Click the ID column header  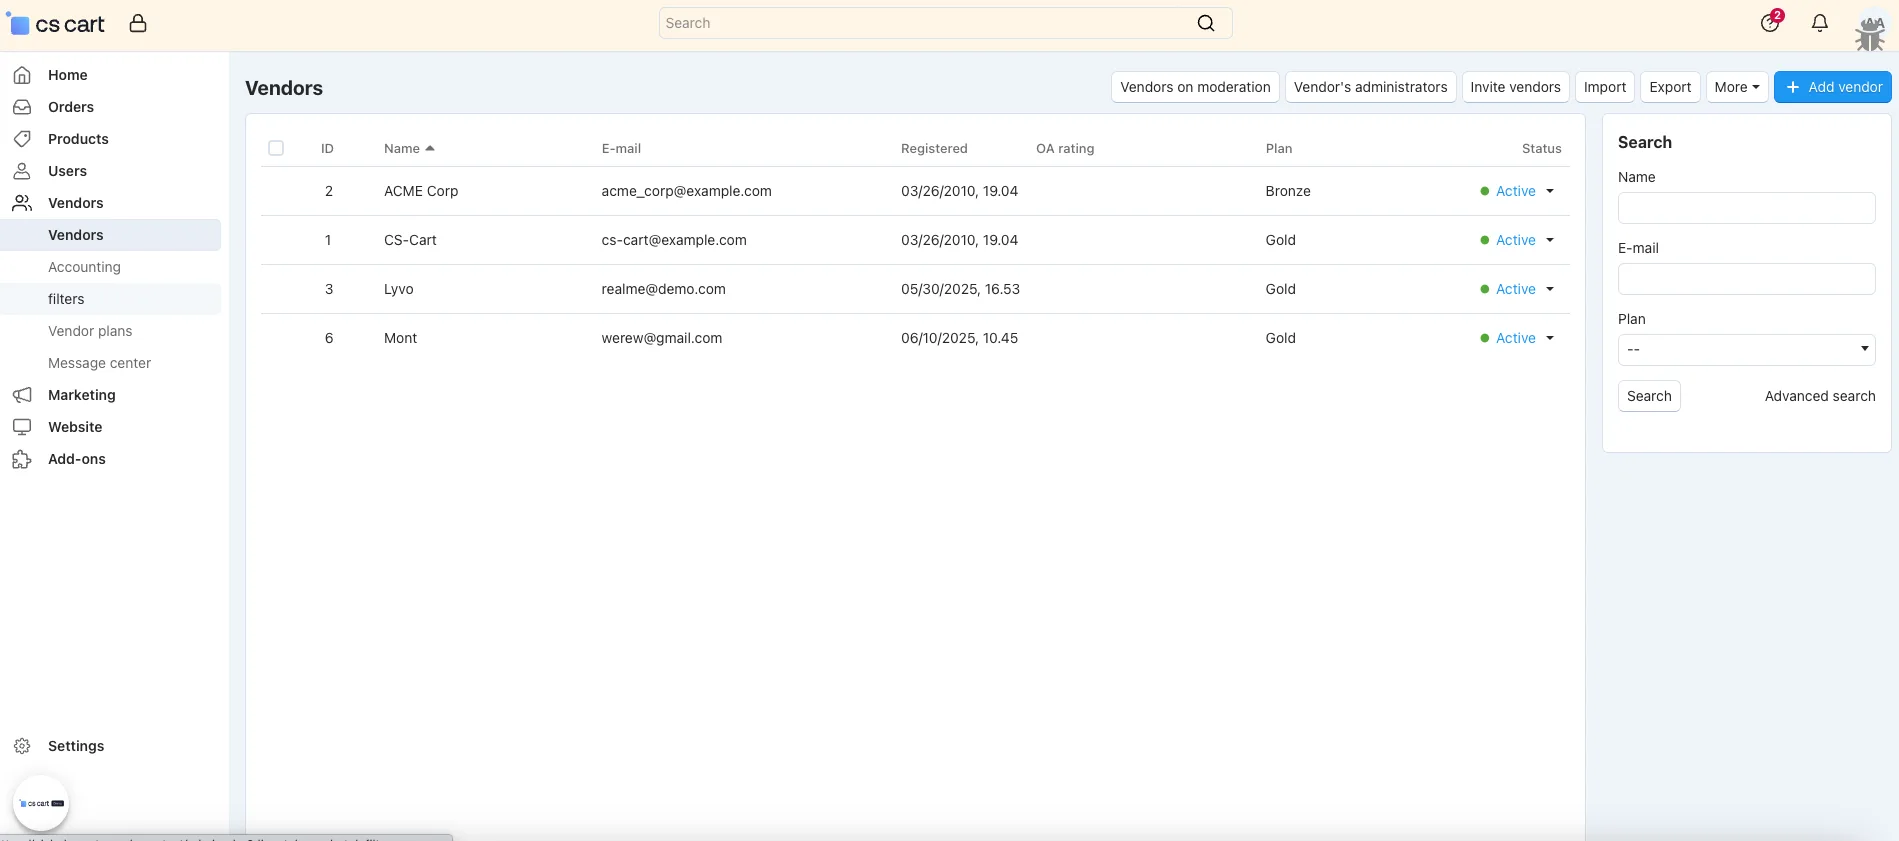click(327, 148)
